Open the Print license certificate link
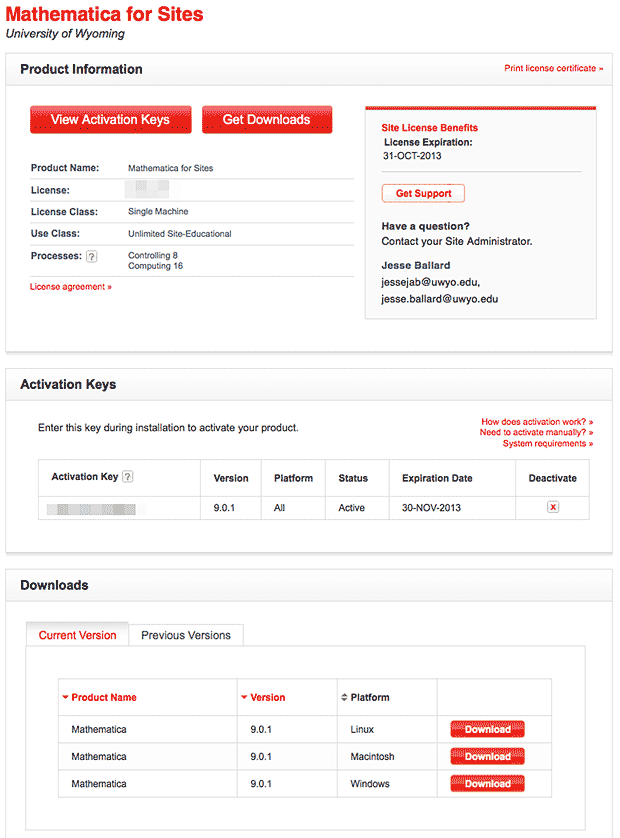The height and width of the screenshot is (838, 620). point(554,68)
